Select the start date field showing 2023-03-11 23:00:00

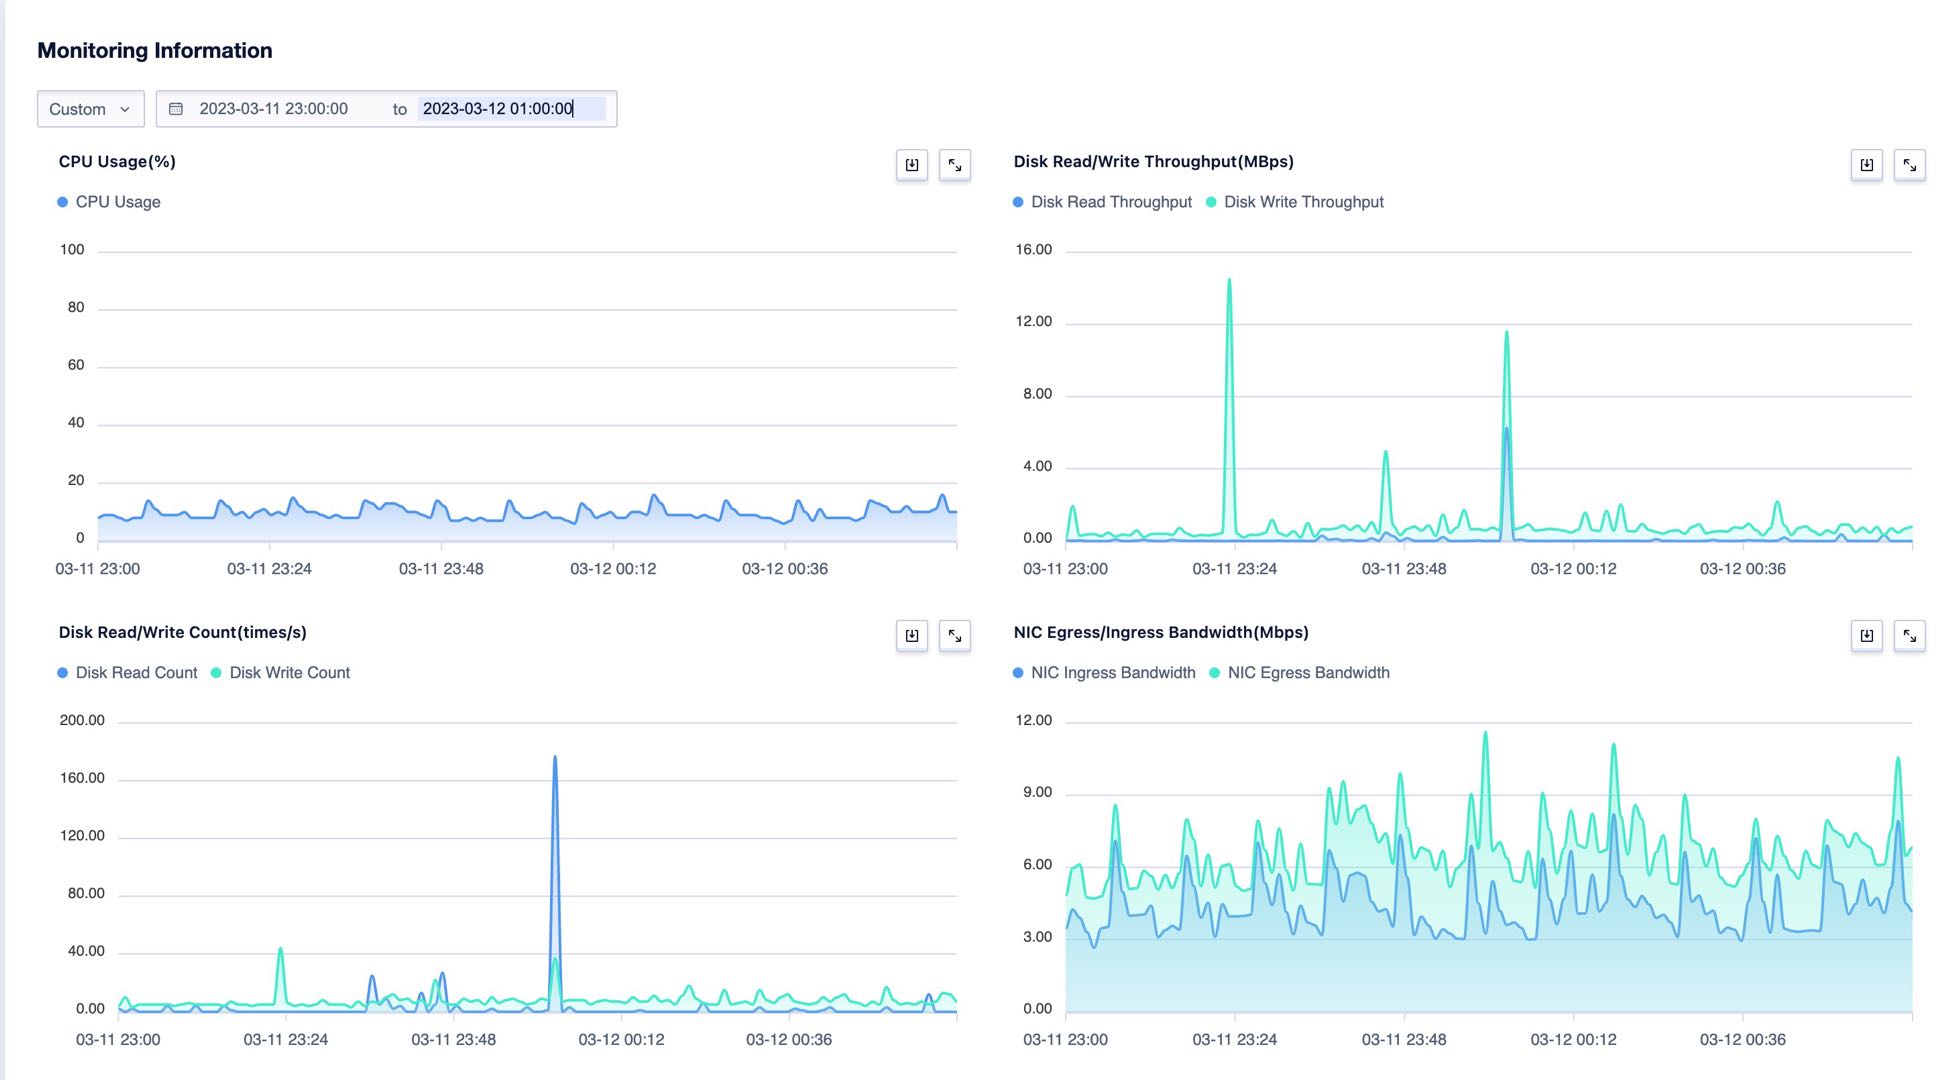point(273,108)
